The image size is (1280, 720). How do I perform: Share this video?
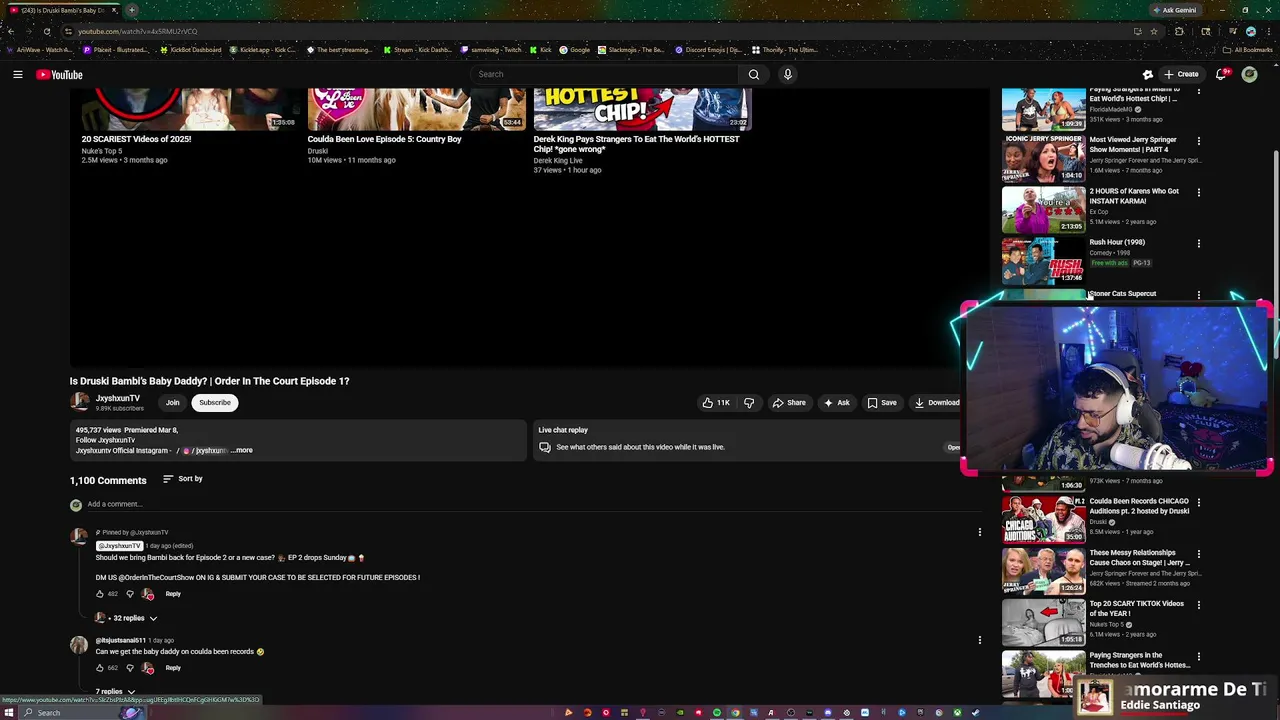789,403
